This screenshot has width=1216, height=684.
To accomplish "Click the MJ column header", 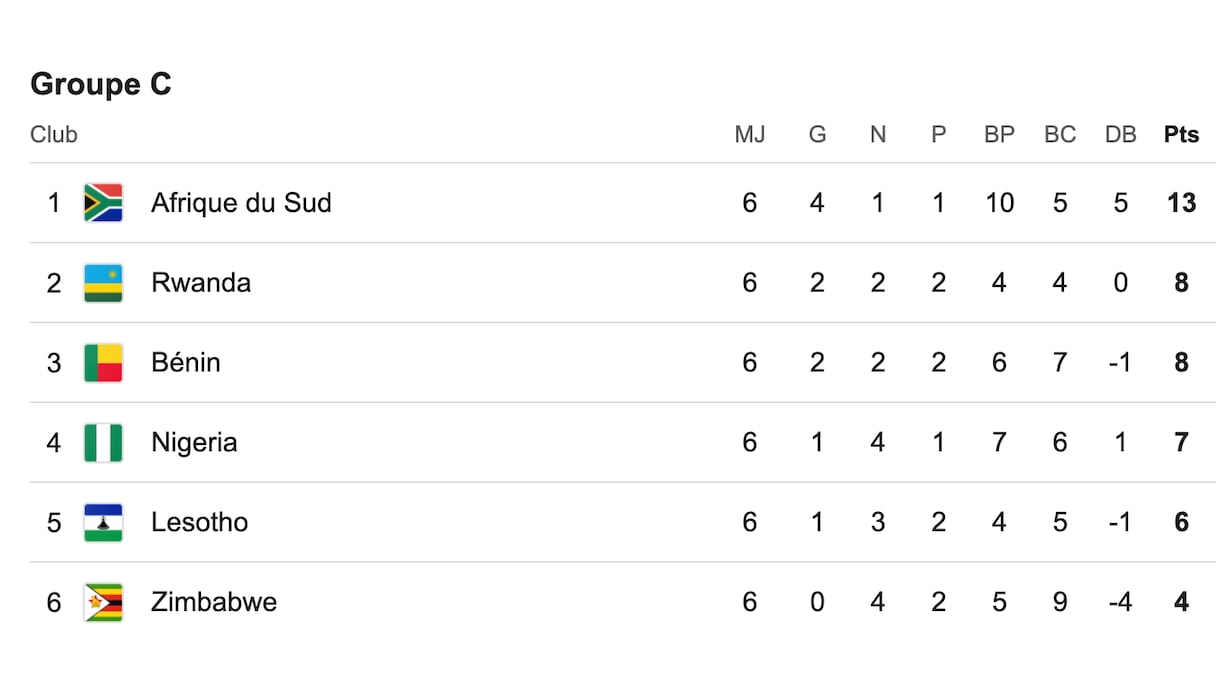I will click(x=750, y=135).
